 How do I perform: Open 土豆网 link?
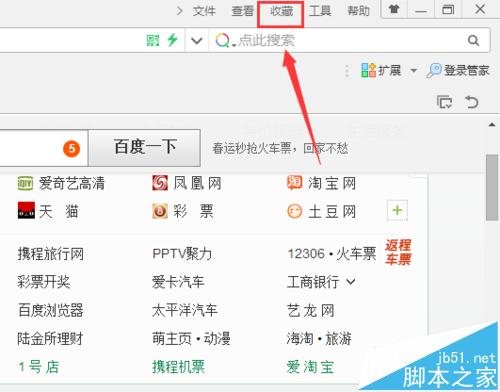332,211
